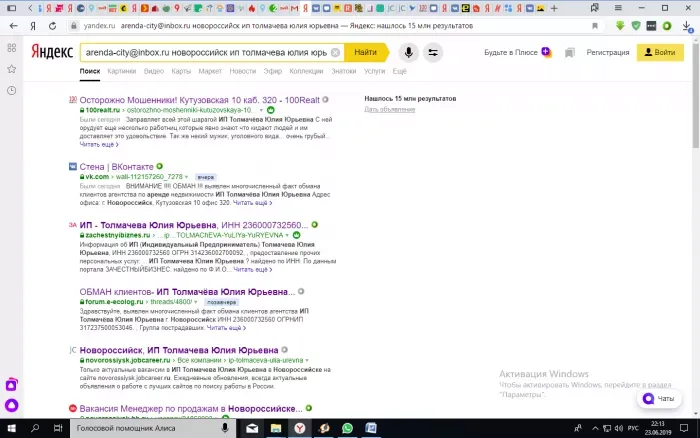Click the purple camera sidebar icon
700x438 pixels.
click(x=12, y=384)
